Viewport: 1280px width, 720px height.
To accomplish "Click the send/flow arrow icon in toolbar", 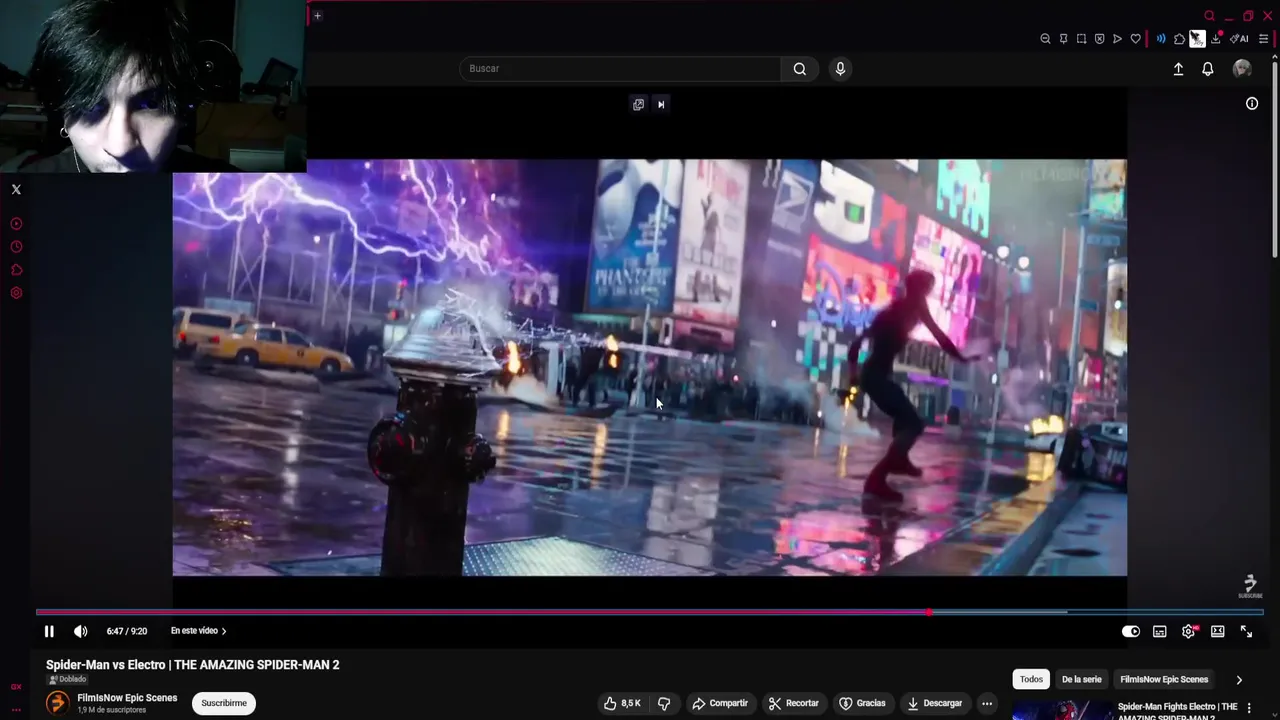I will pos(1117,39).
